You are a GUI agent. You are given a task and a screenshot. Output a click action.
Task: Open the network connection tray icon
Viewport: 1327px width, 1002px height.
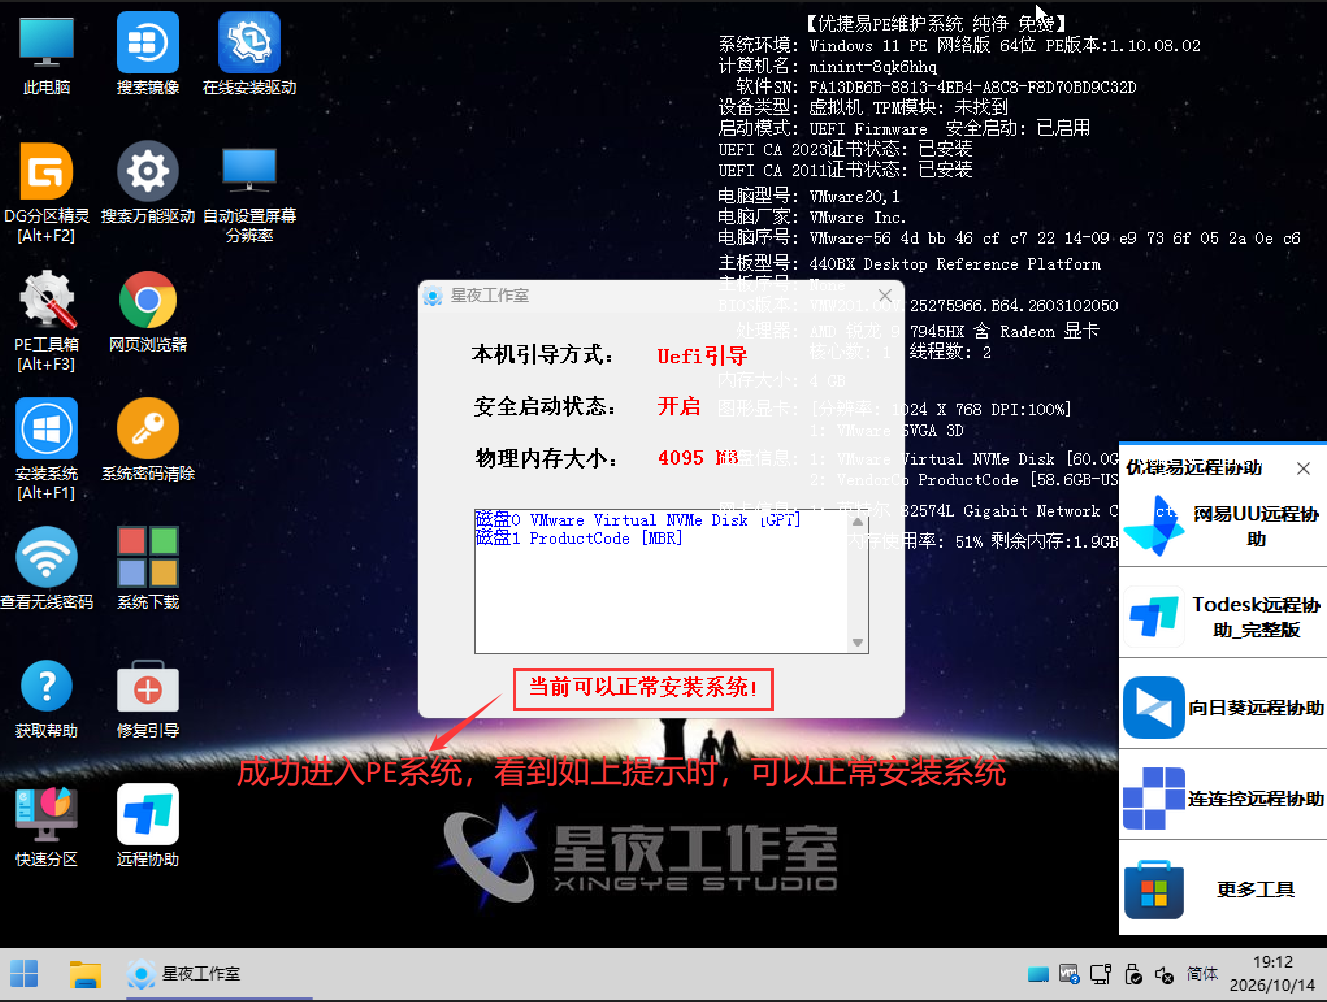pos(1101,974)
